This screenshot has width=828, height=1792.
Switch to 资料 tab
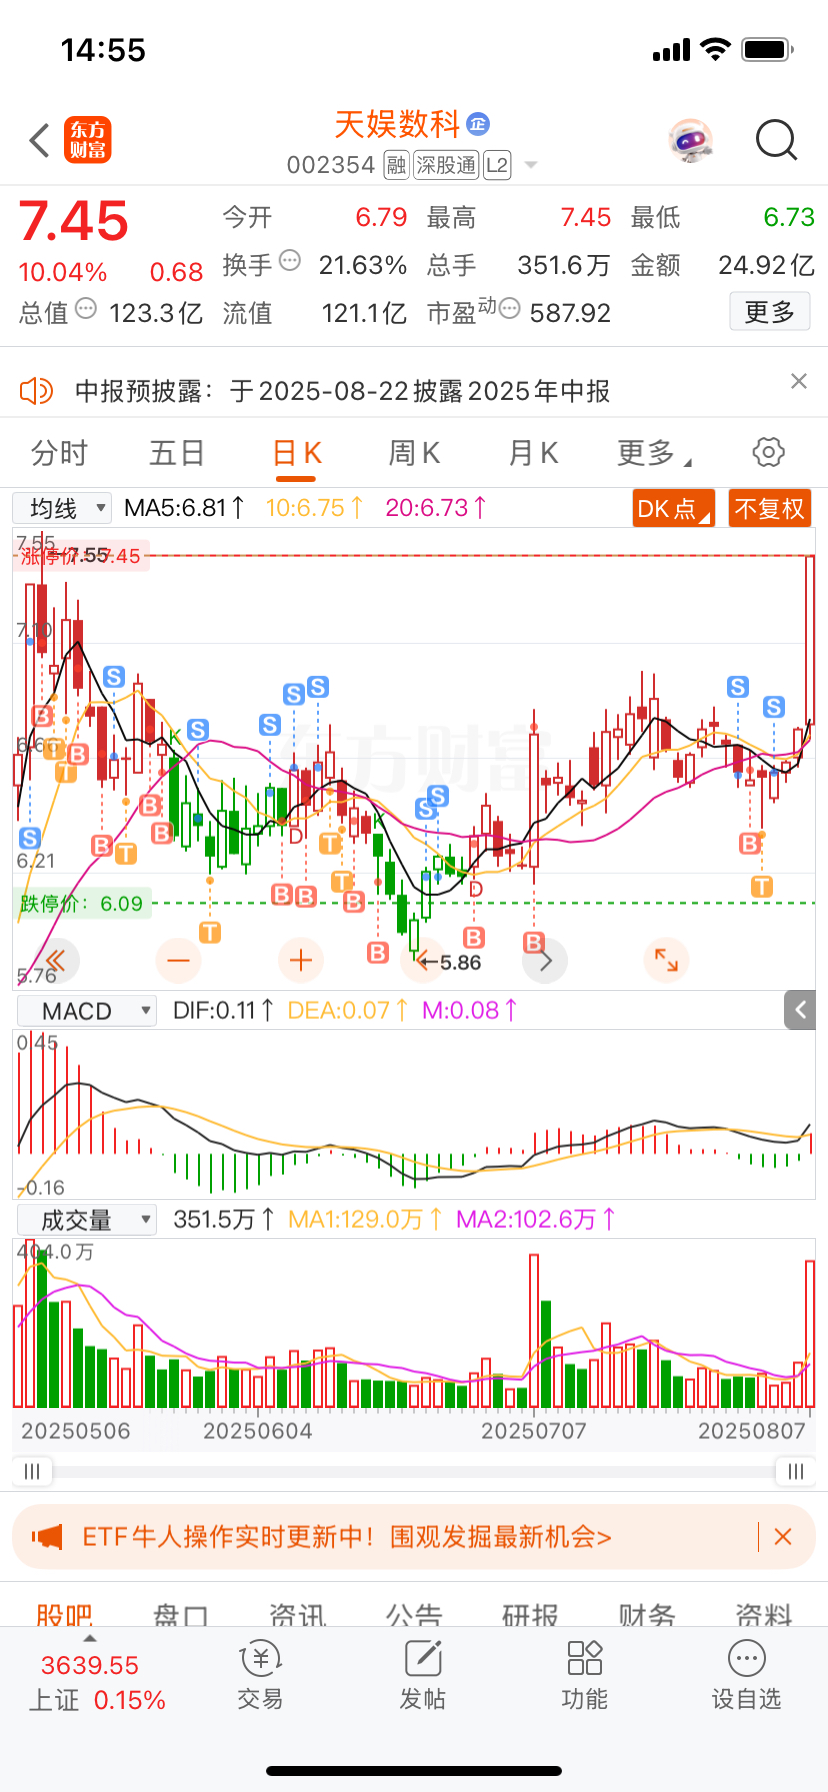point(763,1615)
